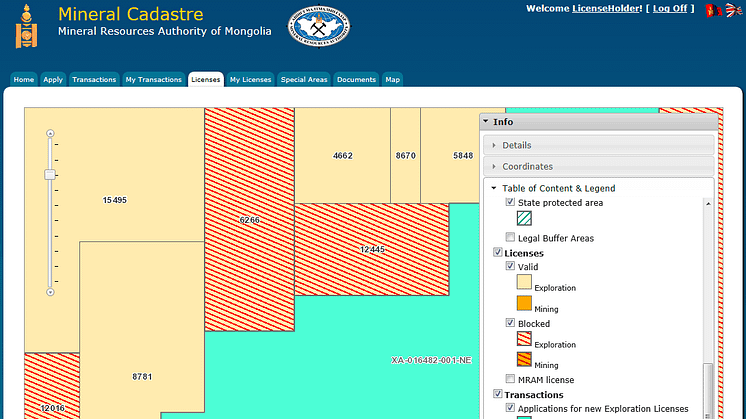Screen dimensions: 746x419
Task: Click the Mineral Resources Authority round seal
Action: pyautogui.click(x=319, y=29)
